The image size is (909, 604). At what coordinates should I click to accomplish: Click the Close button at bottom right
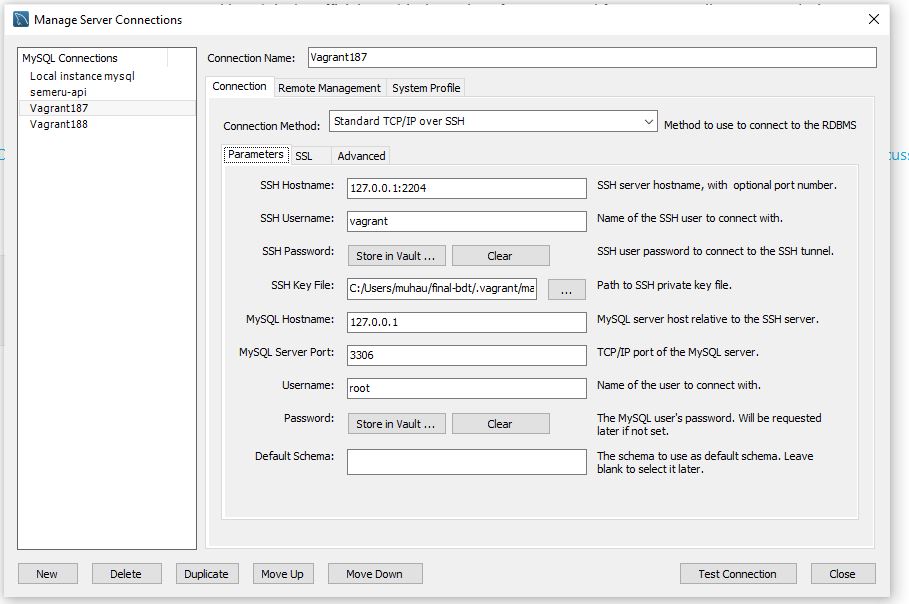click(843, 574)
